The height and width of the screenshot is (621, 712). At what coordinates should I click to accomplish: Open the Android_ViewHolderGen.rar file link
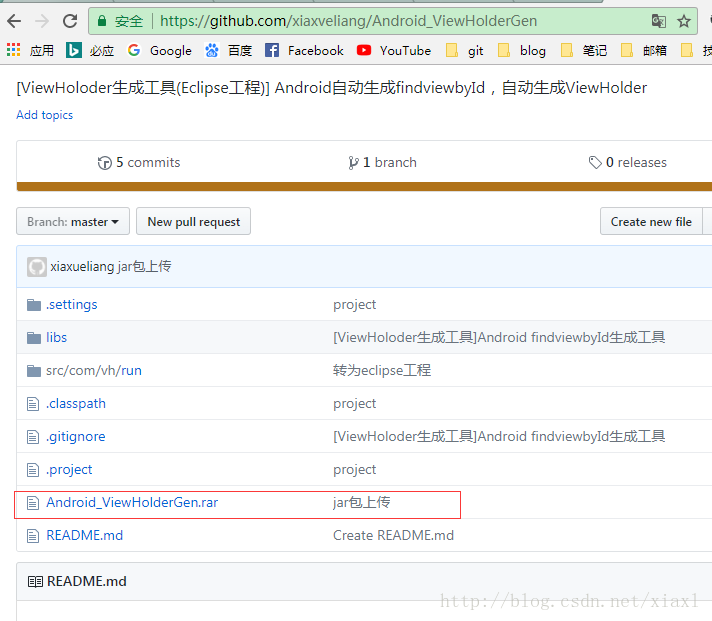(132, 503)
